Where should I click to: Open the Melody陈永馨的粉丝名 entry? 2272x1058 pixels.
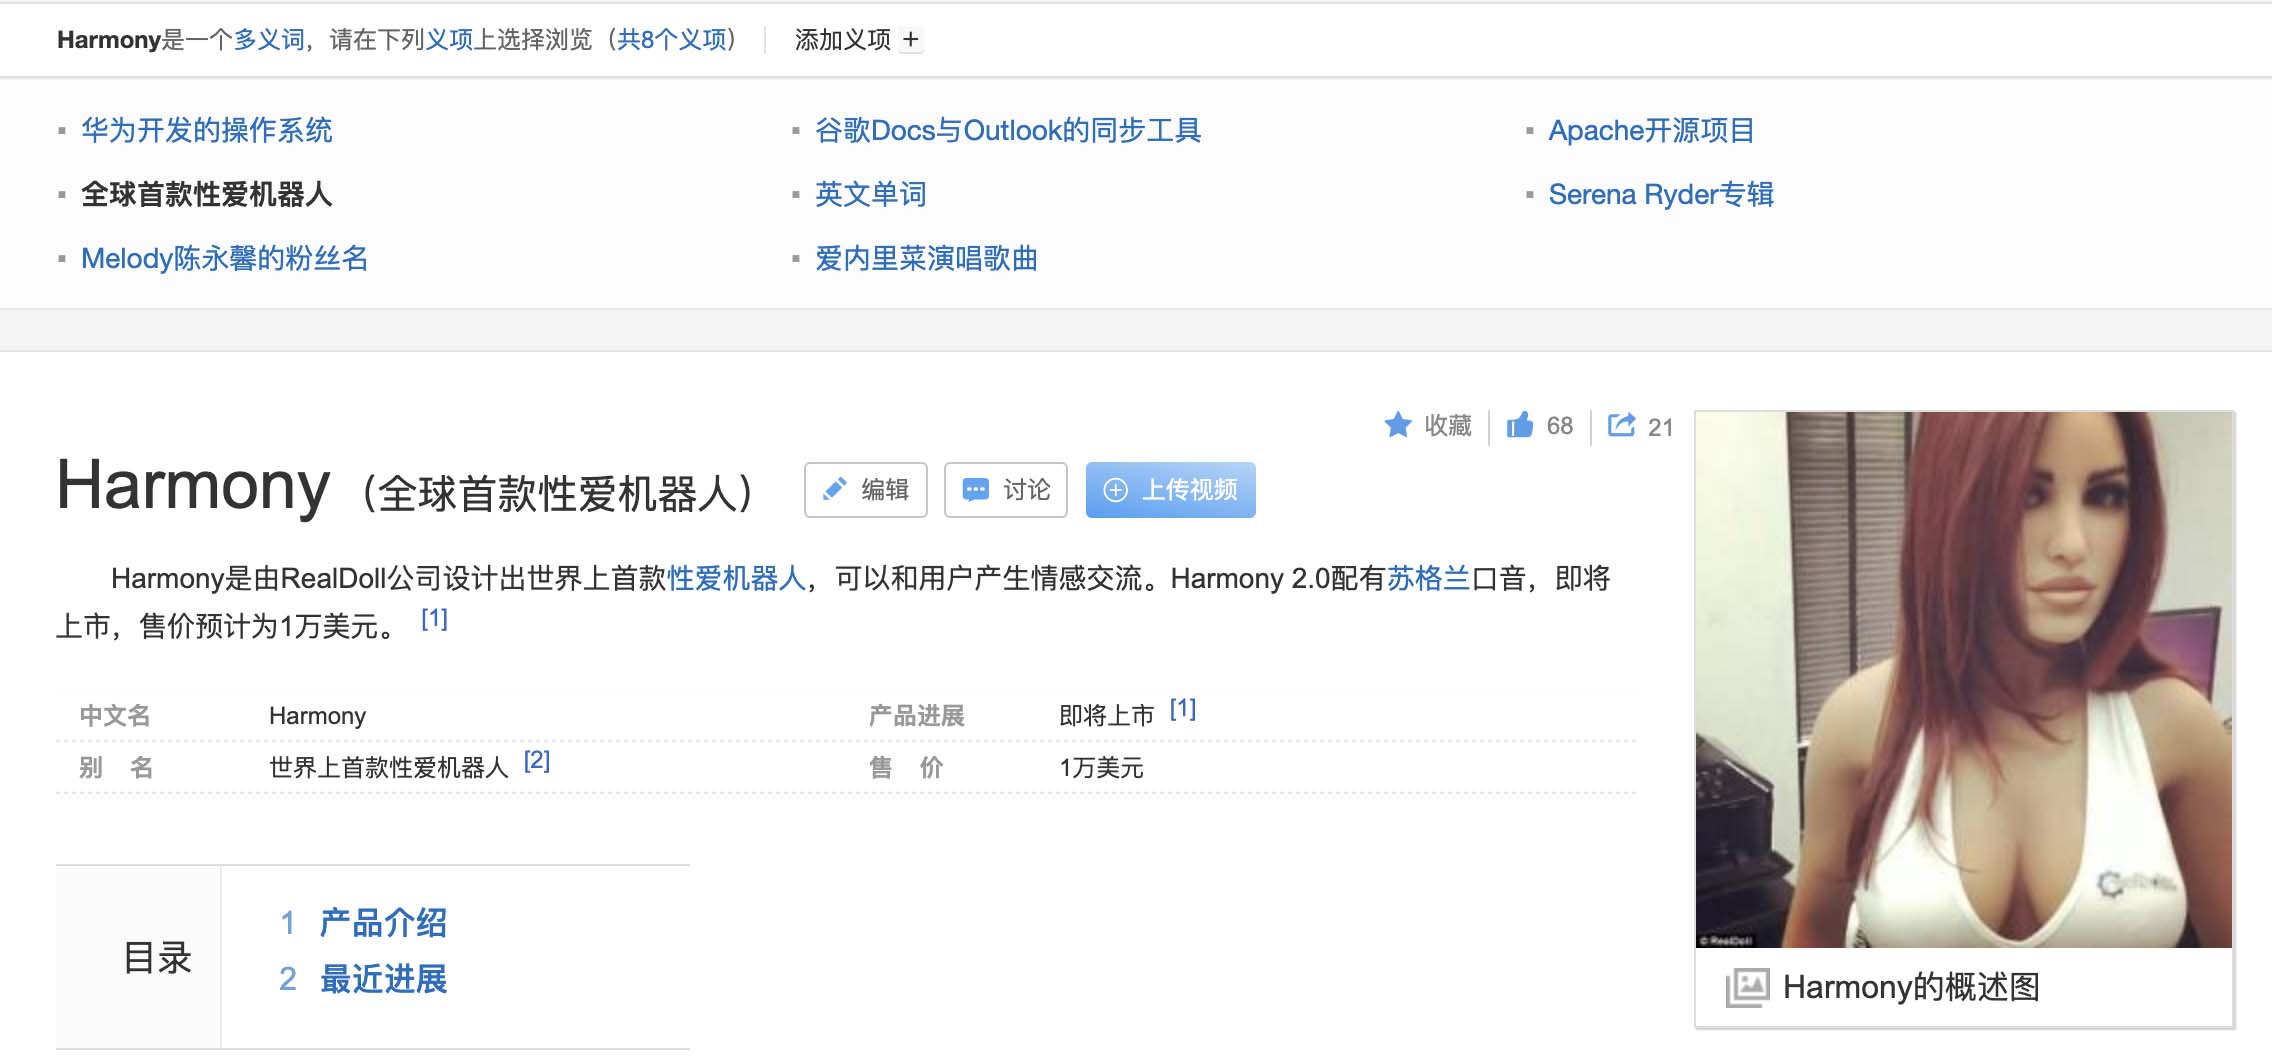click(225, 258)
